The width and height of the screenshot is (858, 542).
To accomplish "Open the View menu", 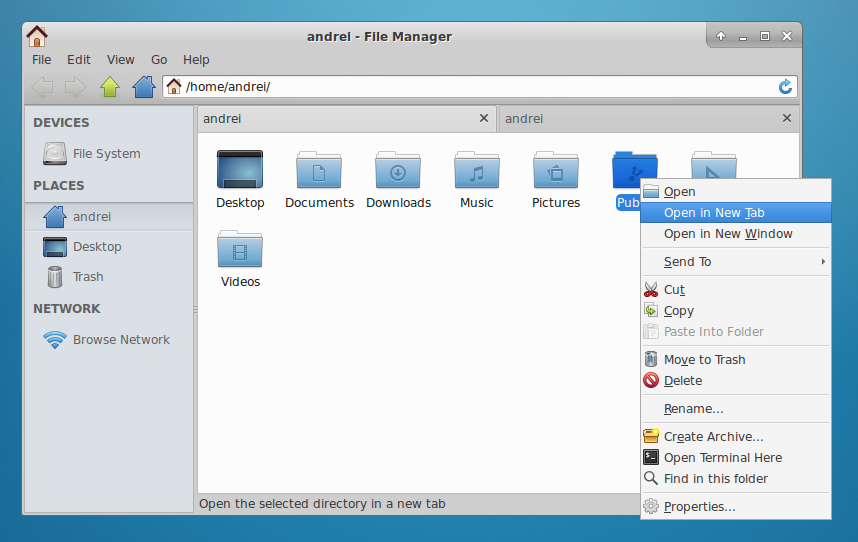I will pyautogui.click(x=120, y=60).
